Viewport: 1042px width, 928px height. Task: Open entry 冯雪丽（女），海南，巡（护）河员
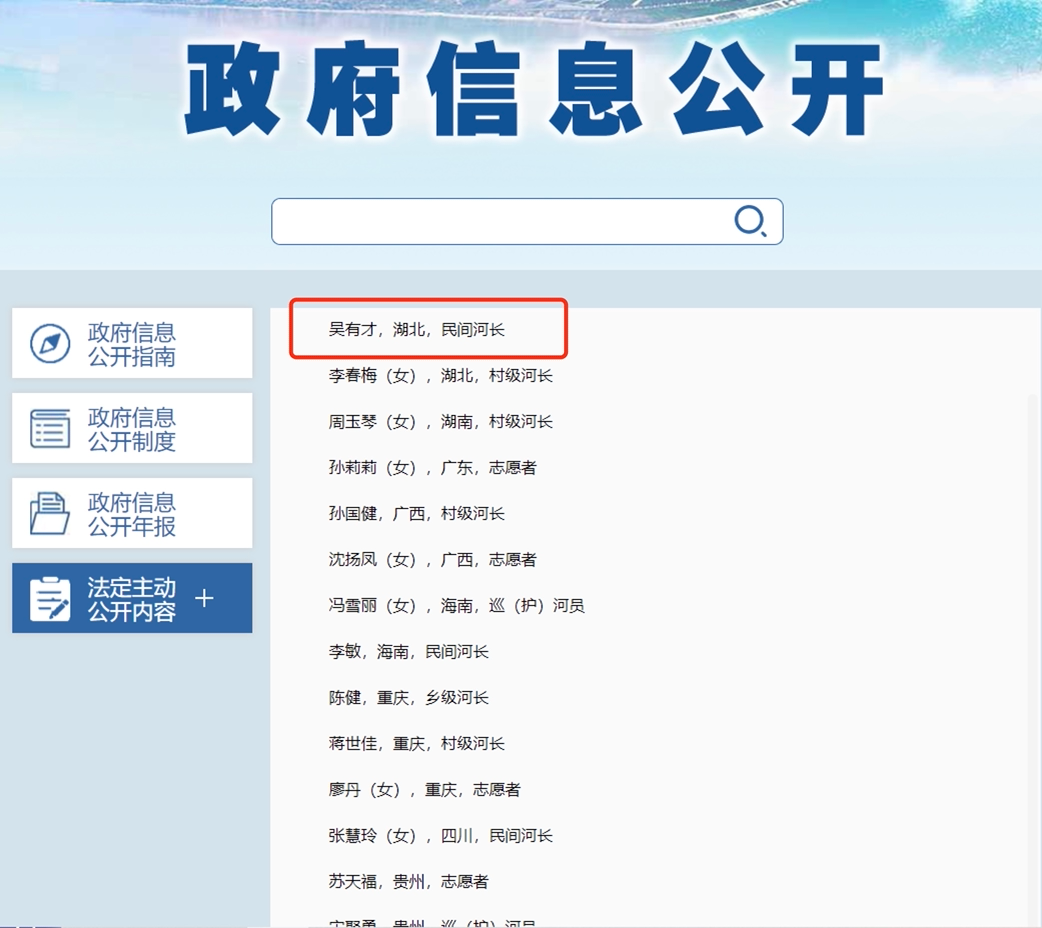pos(456,606)
